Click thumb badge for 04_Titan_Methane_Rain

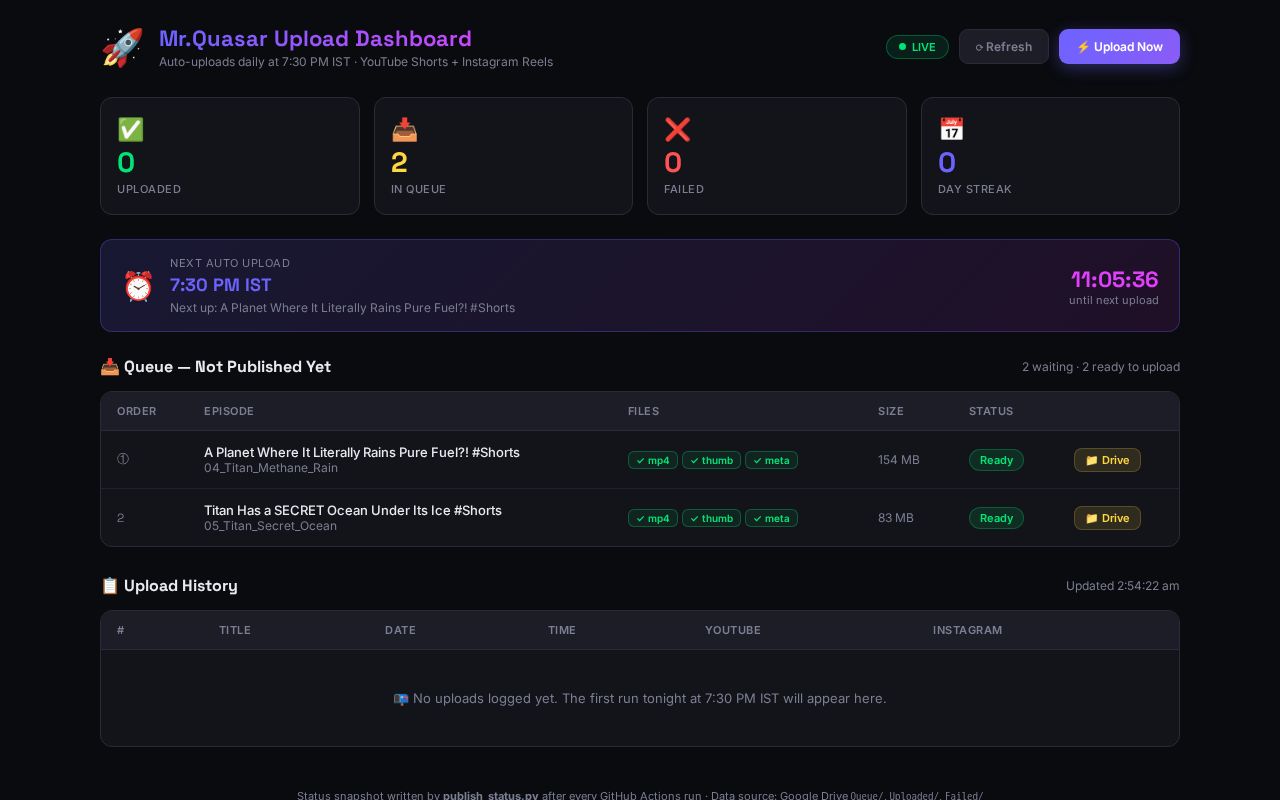pos(711,460)
